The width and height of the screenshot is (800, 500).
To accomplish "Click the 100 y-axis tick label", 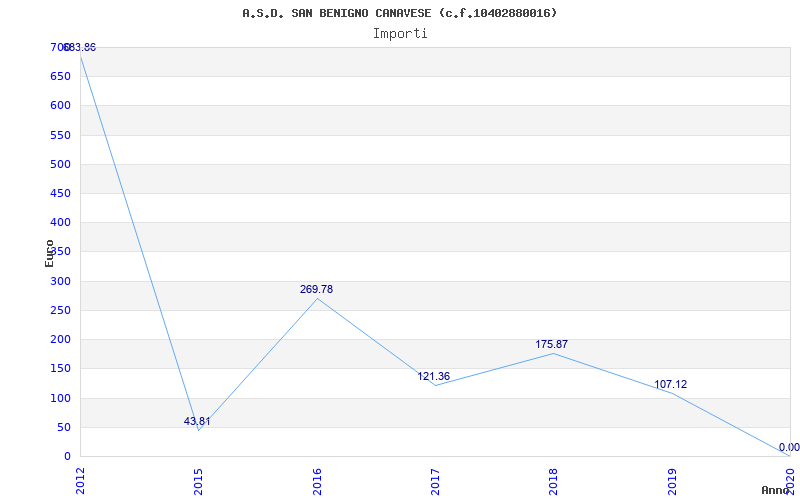I will click(x=60, y=398).
